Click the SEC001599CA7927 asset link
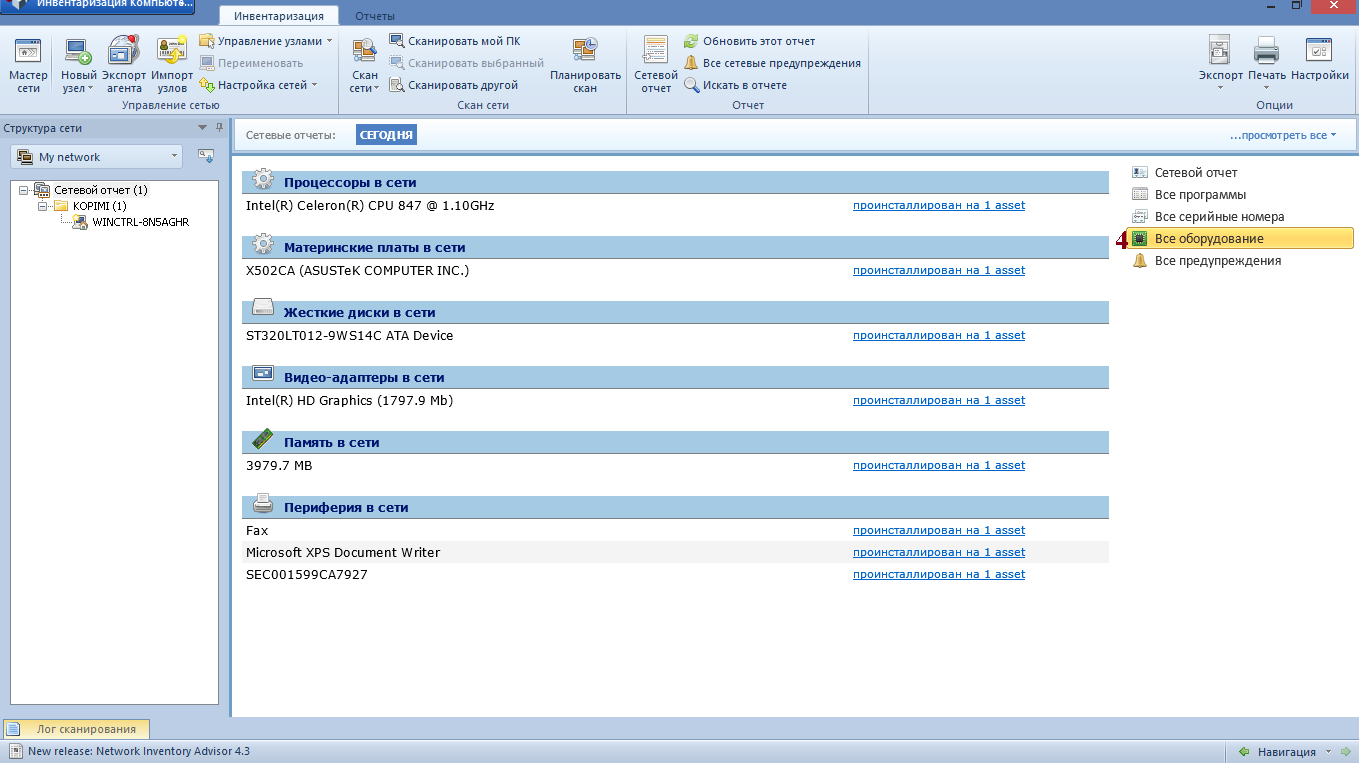The width and height of the screenshot is (1359, 763). (939, 574)
